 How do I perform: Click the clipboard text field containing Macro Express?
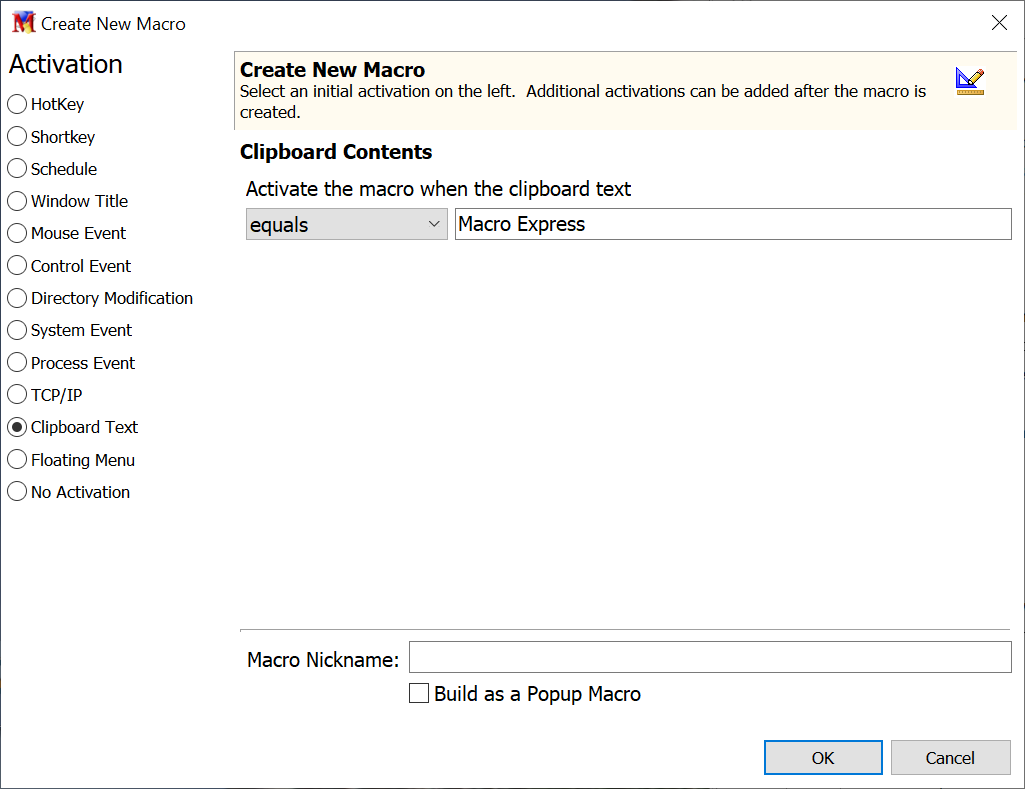point(732,225)
